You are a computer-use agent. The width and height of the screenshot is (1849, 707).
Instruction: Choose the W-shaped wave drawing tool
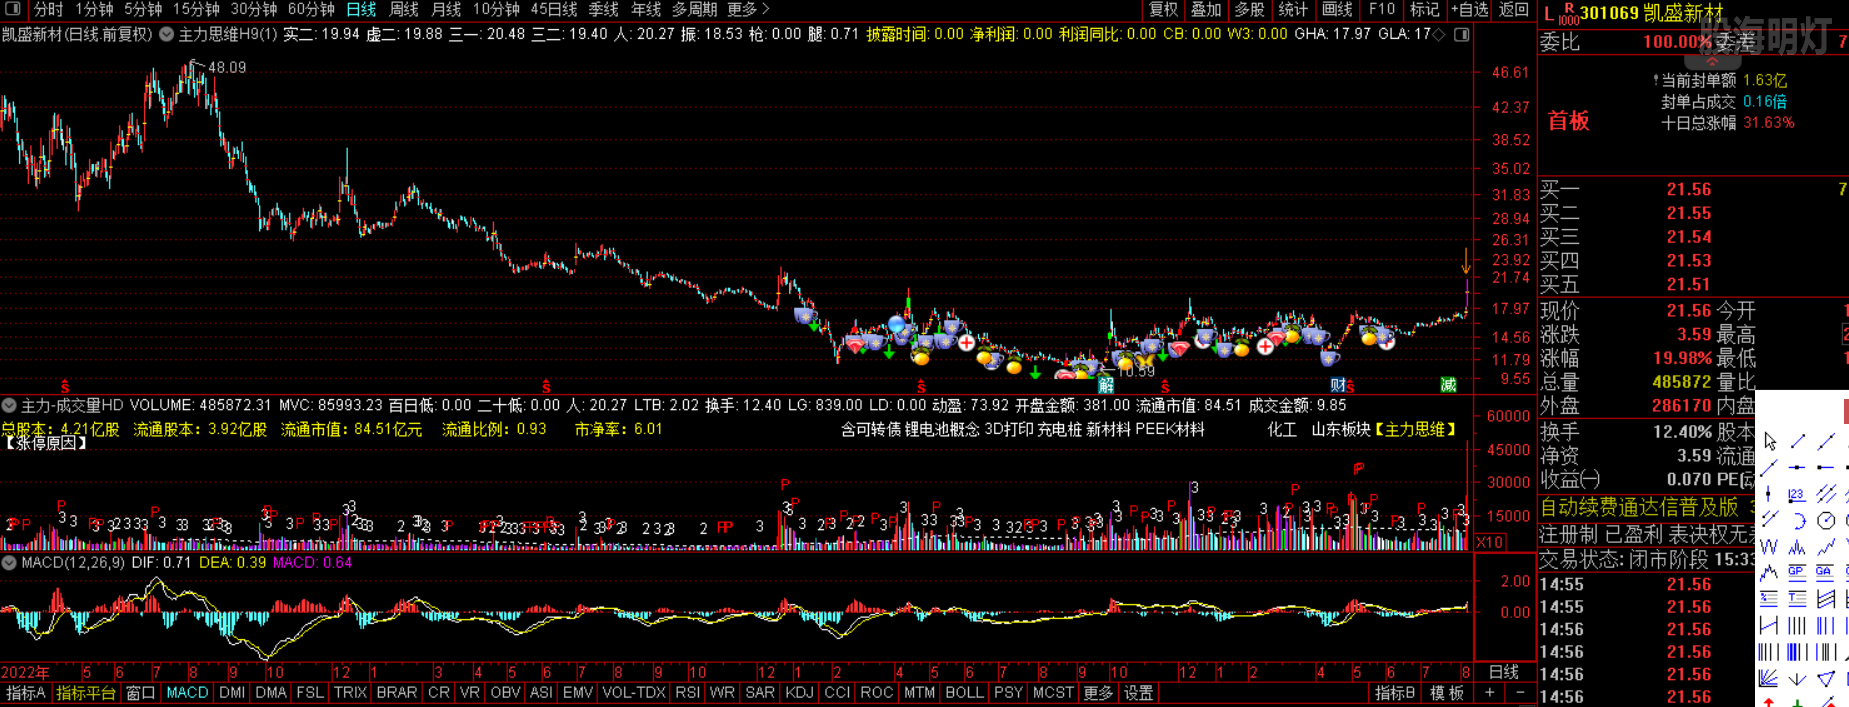[1770, 547]
